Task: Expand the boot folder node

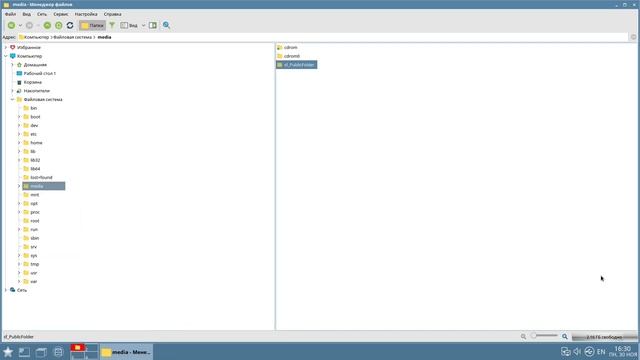Action: pyautogui.click(x=19, y=117)
